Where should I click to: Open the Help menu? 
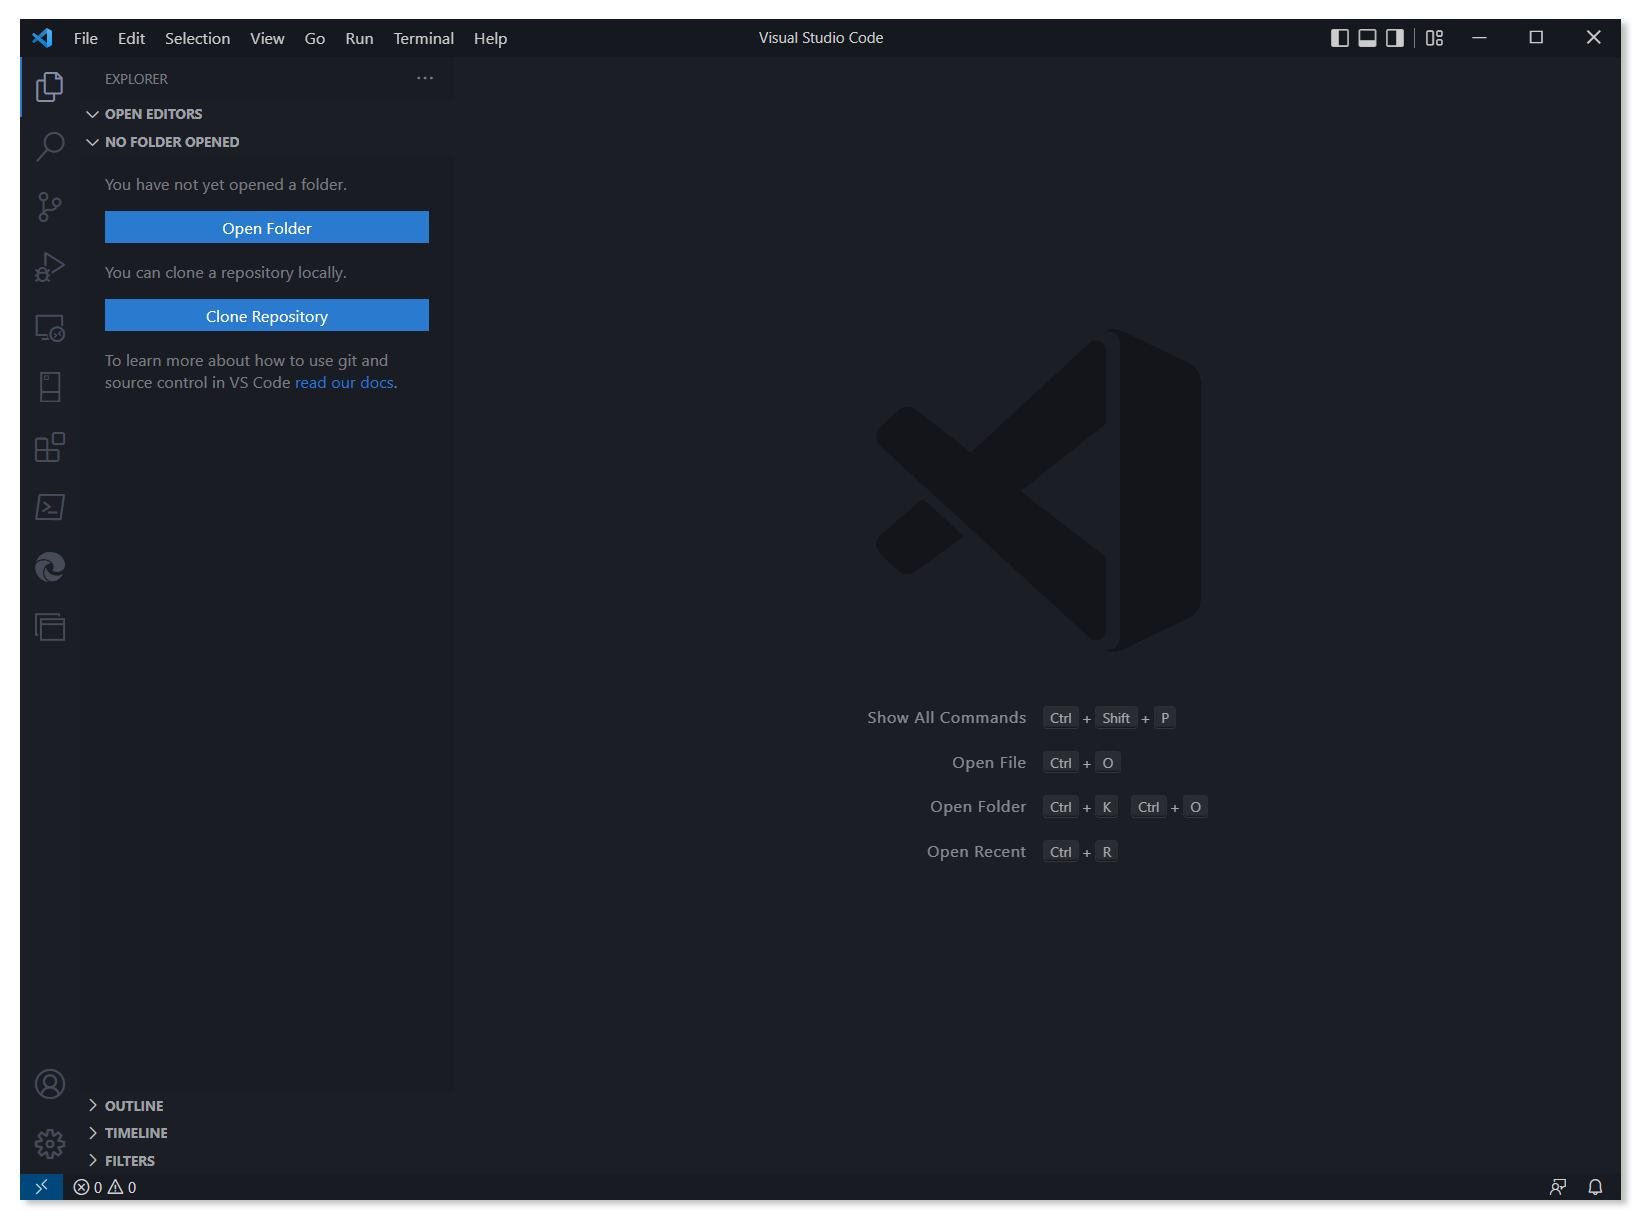click(x=490, y=38)
